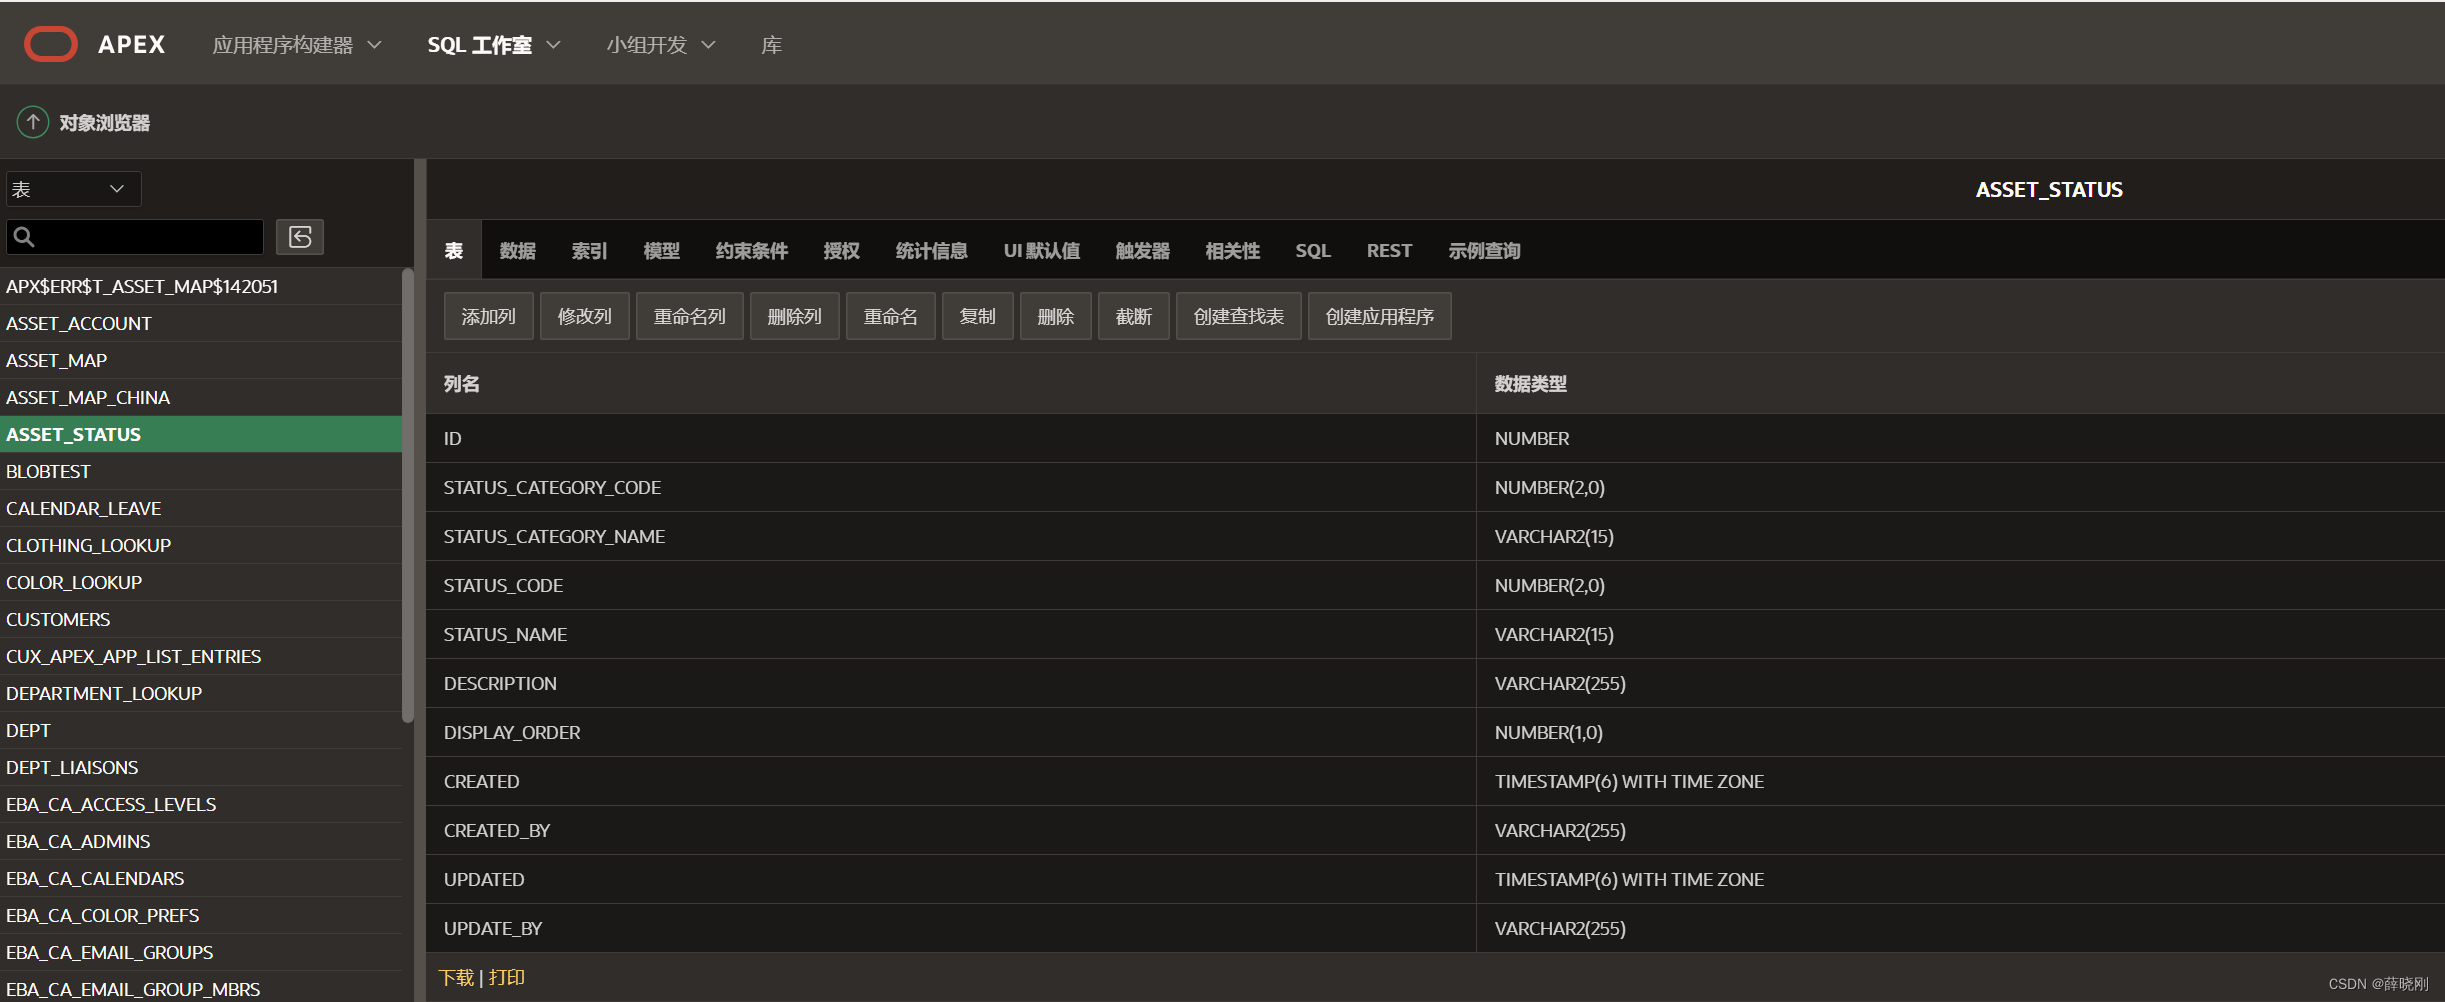
Task: Open the object type dropdown showing 表
Action: [x=72, y=188]
